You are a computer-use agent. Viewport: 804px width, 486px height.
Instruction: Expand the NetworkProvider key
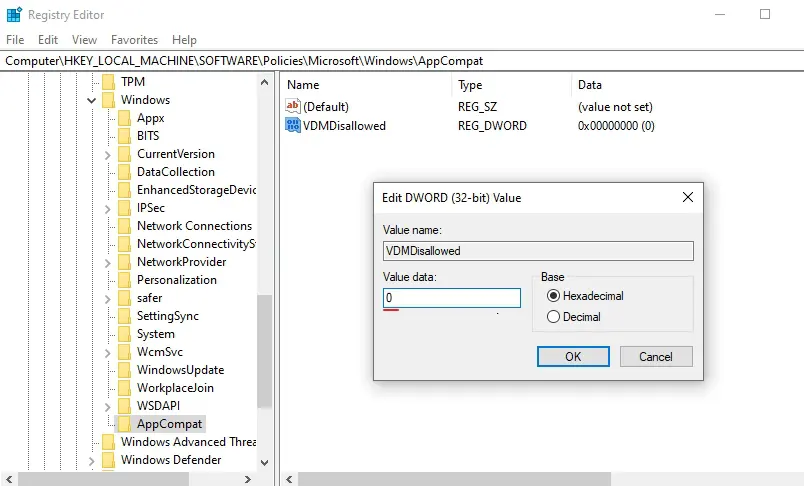point(108,262)
